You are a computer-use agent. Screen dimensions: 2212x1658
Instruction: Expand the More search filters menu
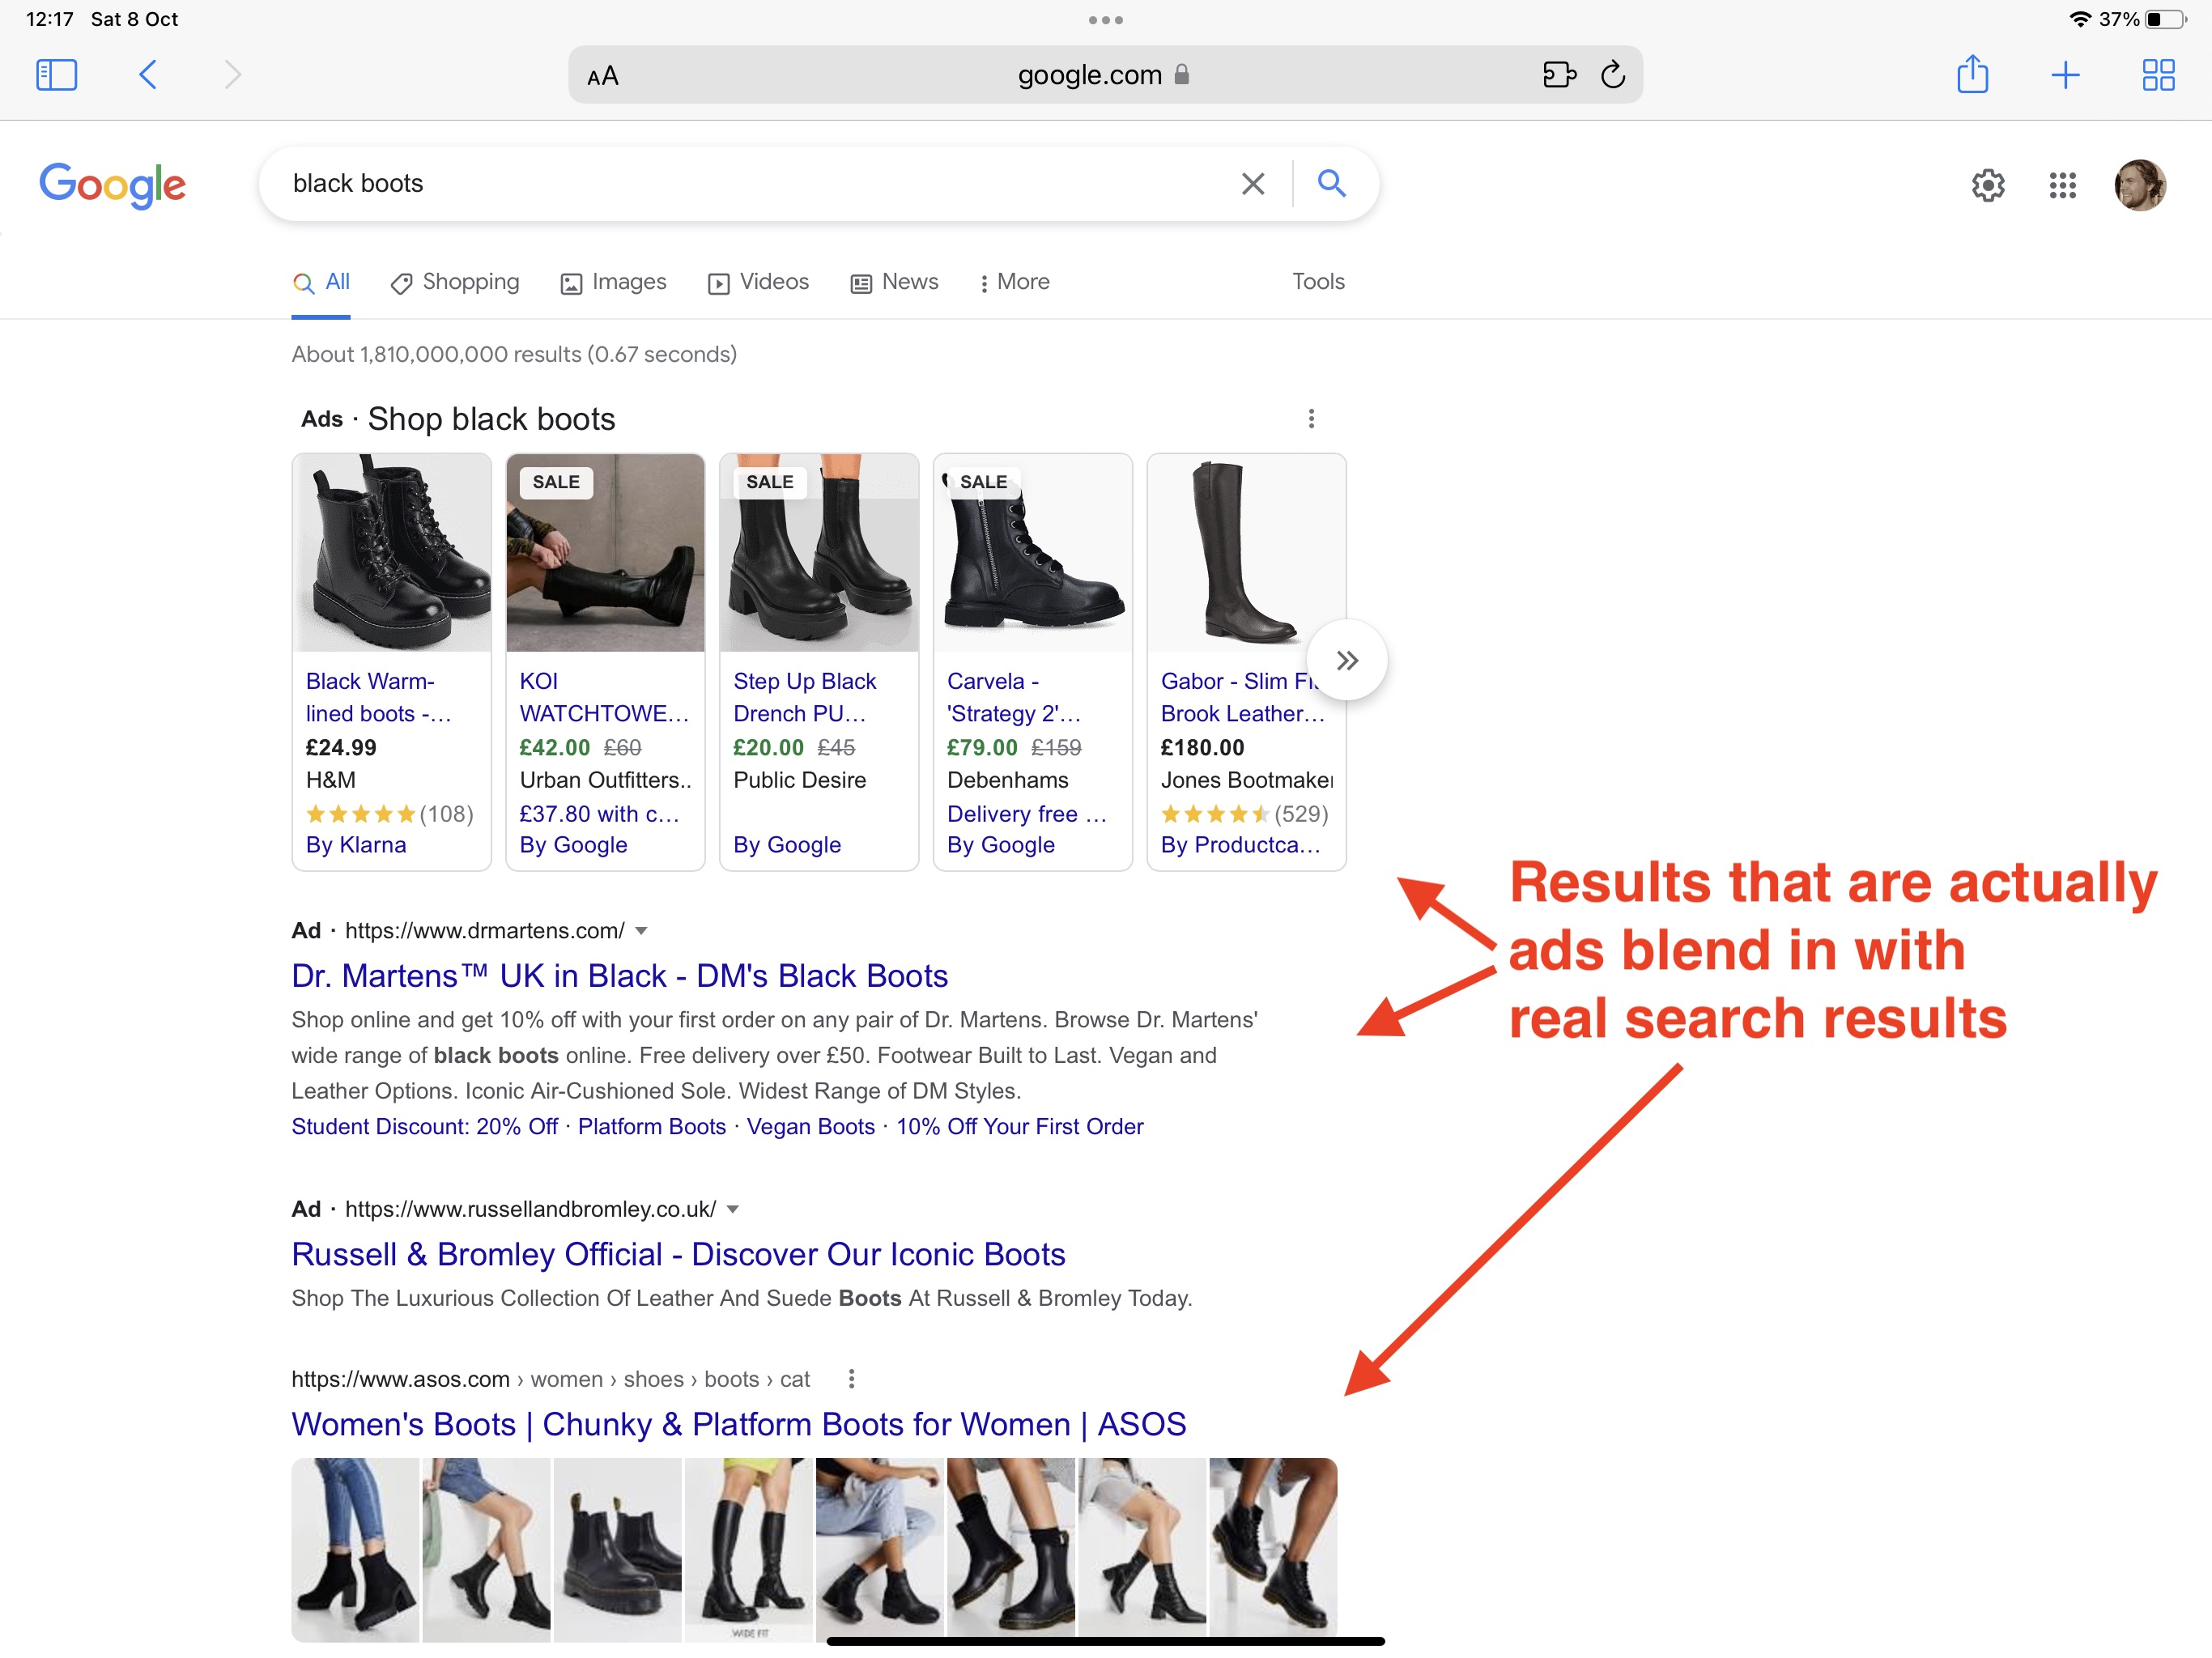point(1014,282)
